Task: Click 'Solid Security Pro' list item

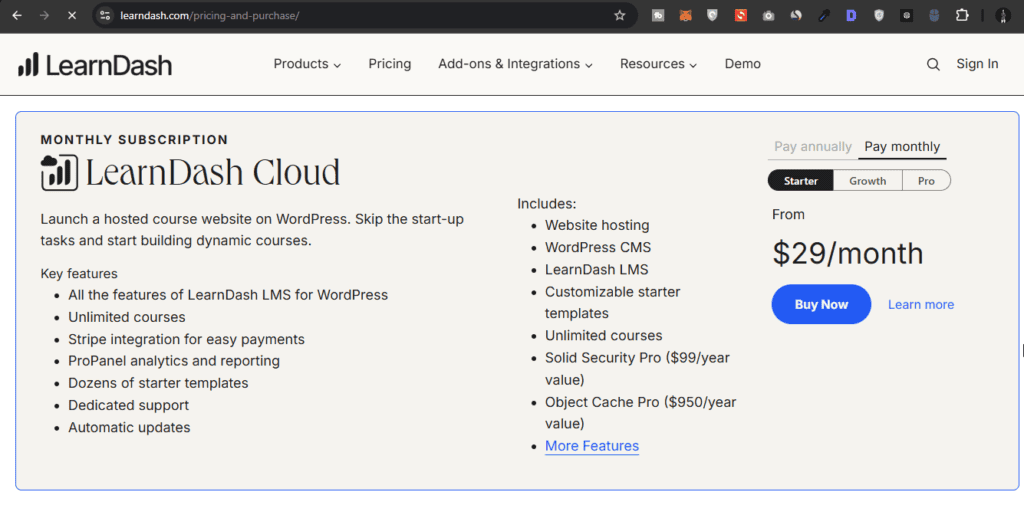Action: coord(637,368)
